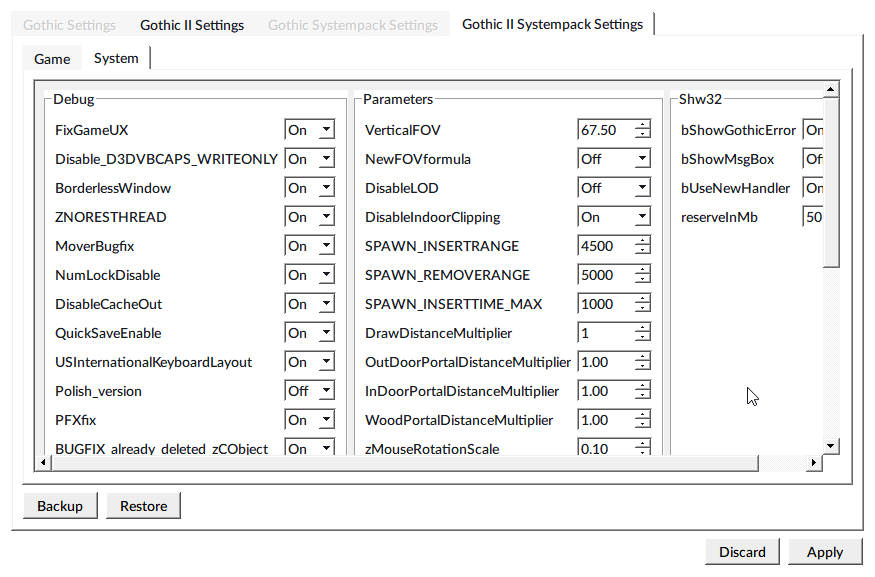Click the SPAWN_REMOVERANGE value field
This screenshot has height=577, width=875.
tap(606, 275)
